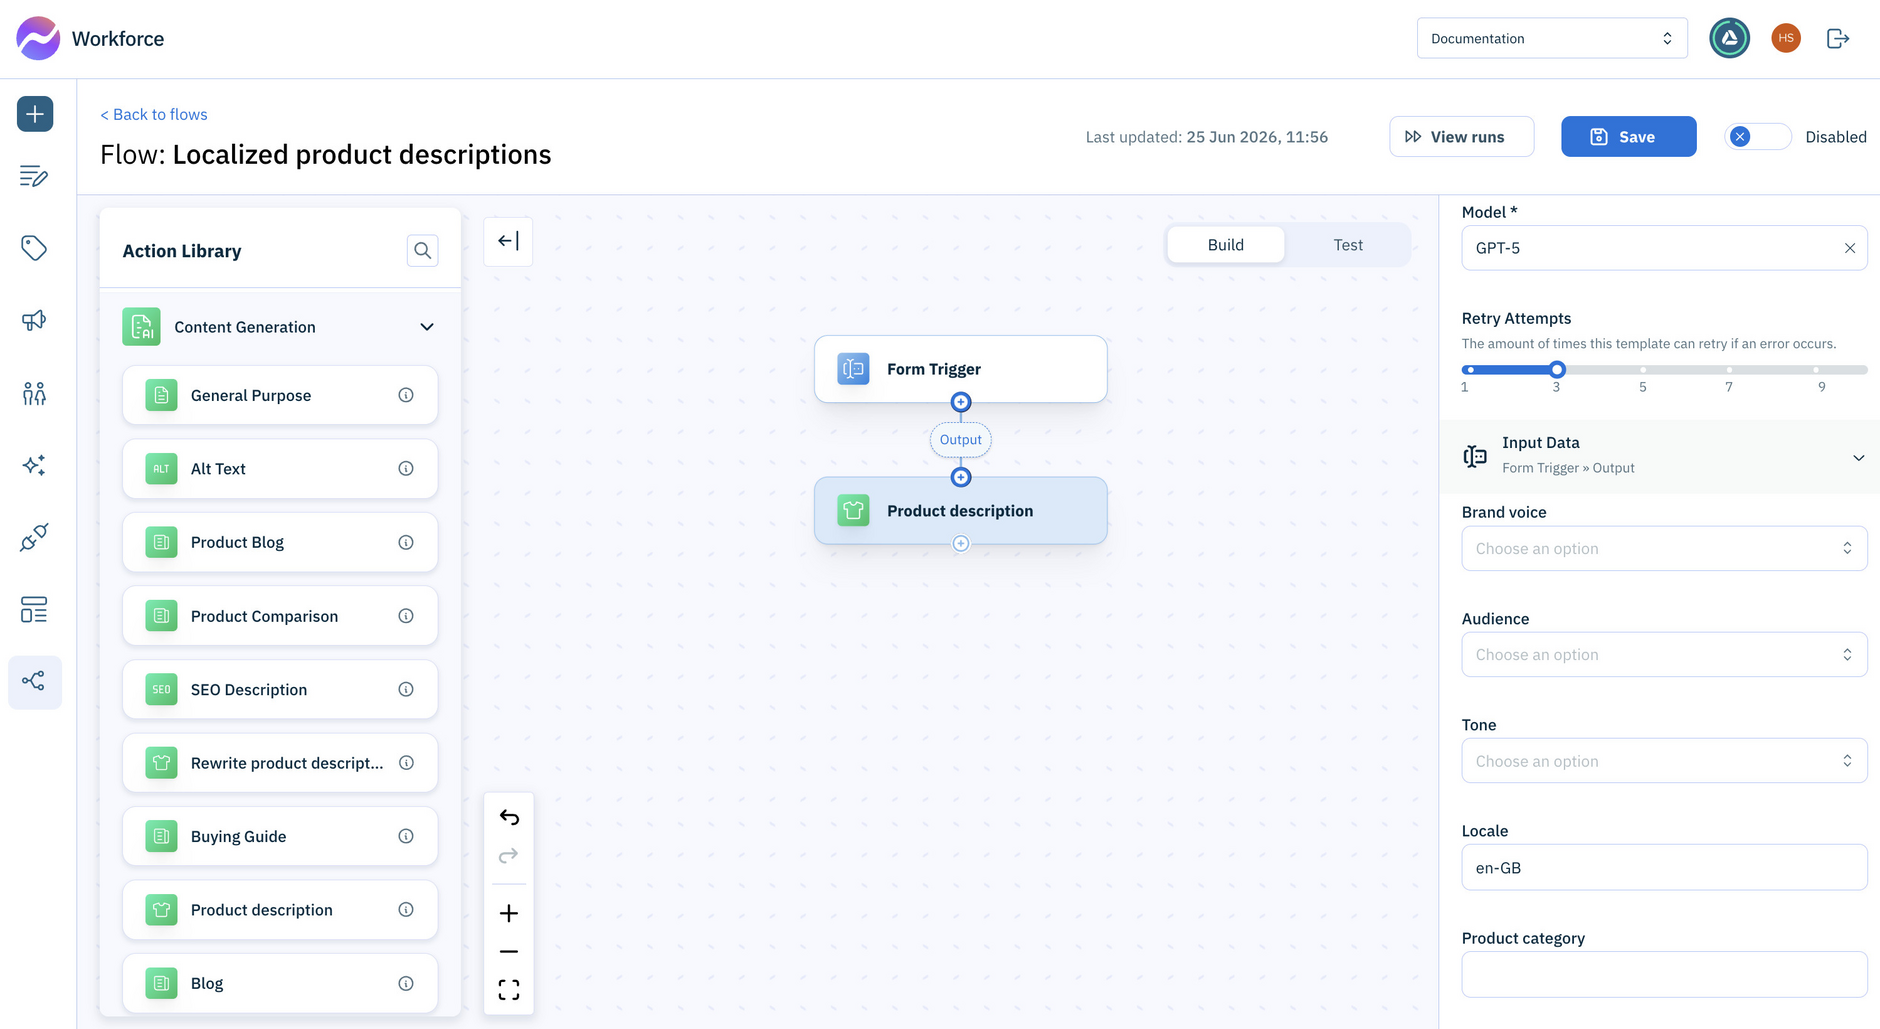Viewport: 1880px width, 1029px height.
Task: Open the templates layout sidebar icon
Action: [34, 610]
